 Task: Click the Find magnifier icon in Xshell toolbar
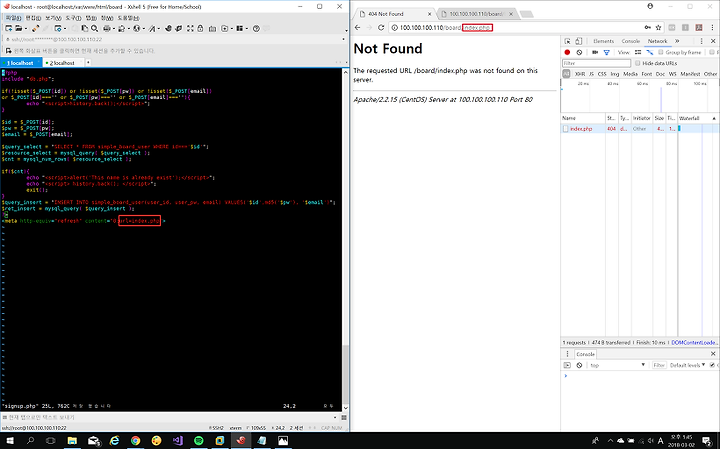point(94,28)
